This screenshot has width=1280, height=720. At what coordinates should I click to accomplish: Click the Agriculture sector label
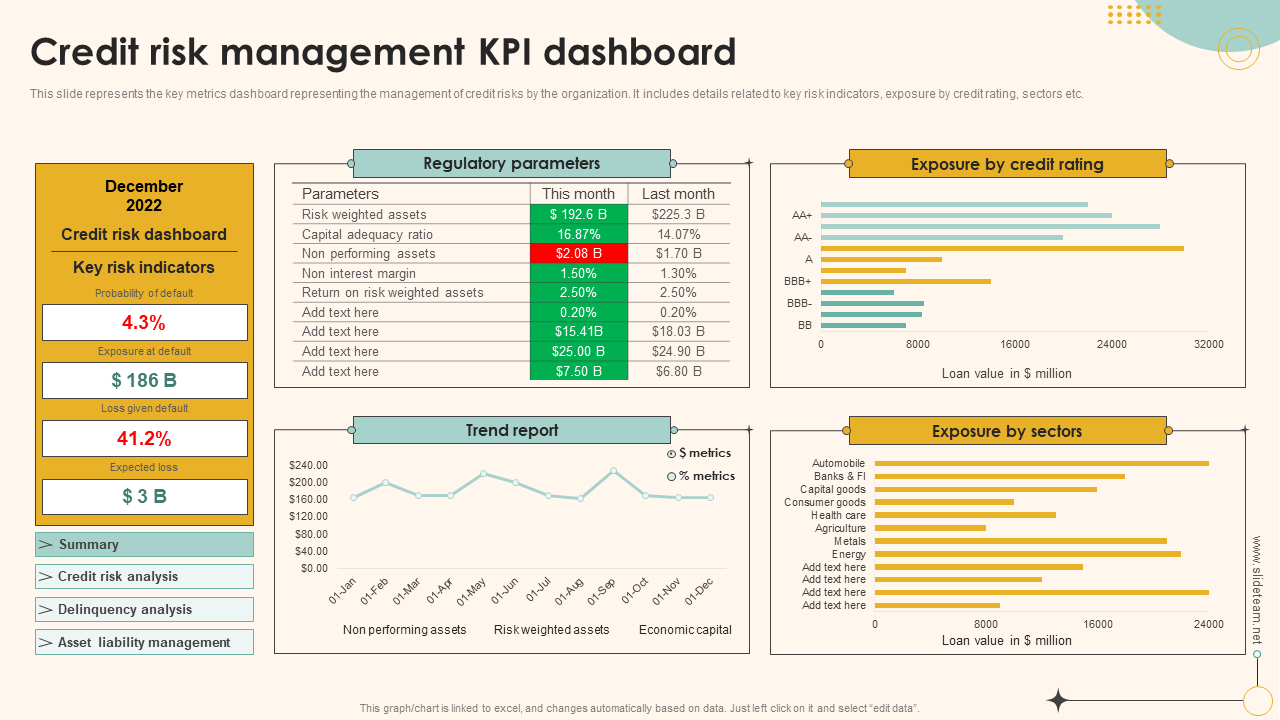click(x=841, y=528)
